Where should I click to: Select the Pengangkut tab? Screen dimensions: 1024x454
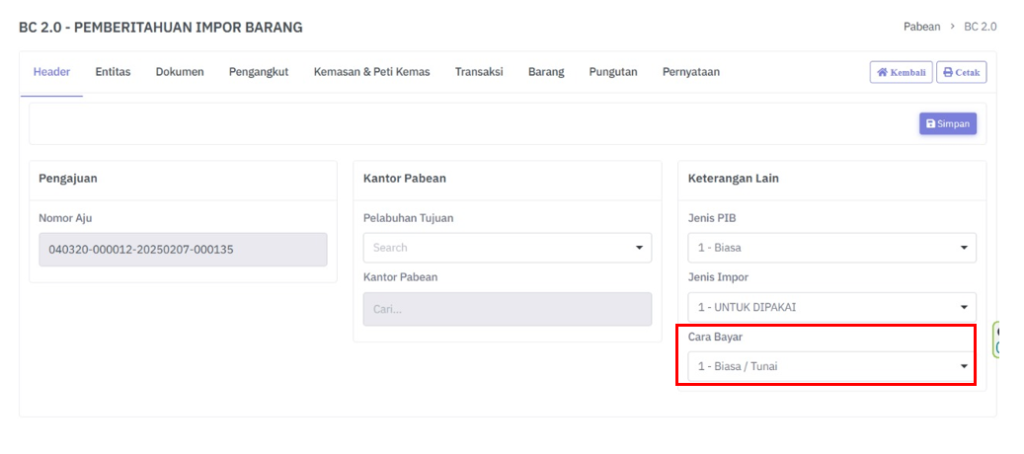pos(258,72)
